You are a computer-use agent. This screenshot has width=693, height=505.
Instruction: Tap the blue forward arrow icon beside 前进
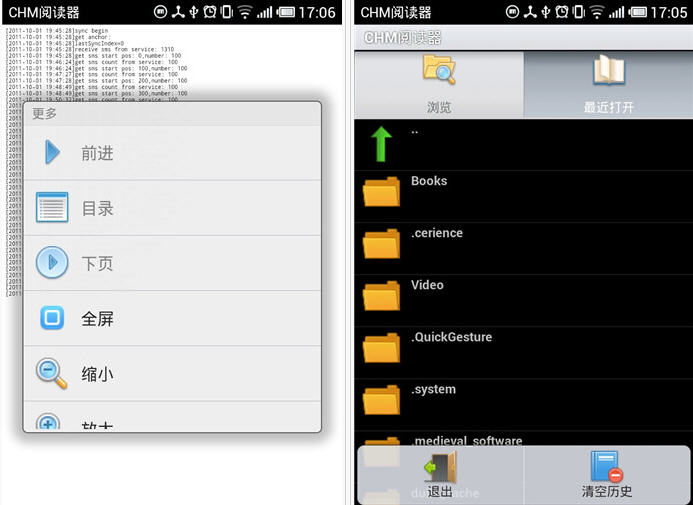coord(53,152)
